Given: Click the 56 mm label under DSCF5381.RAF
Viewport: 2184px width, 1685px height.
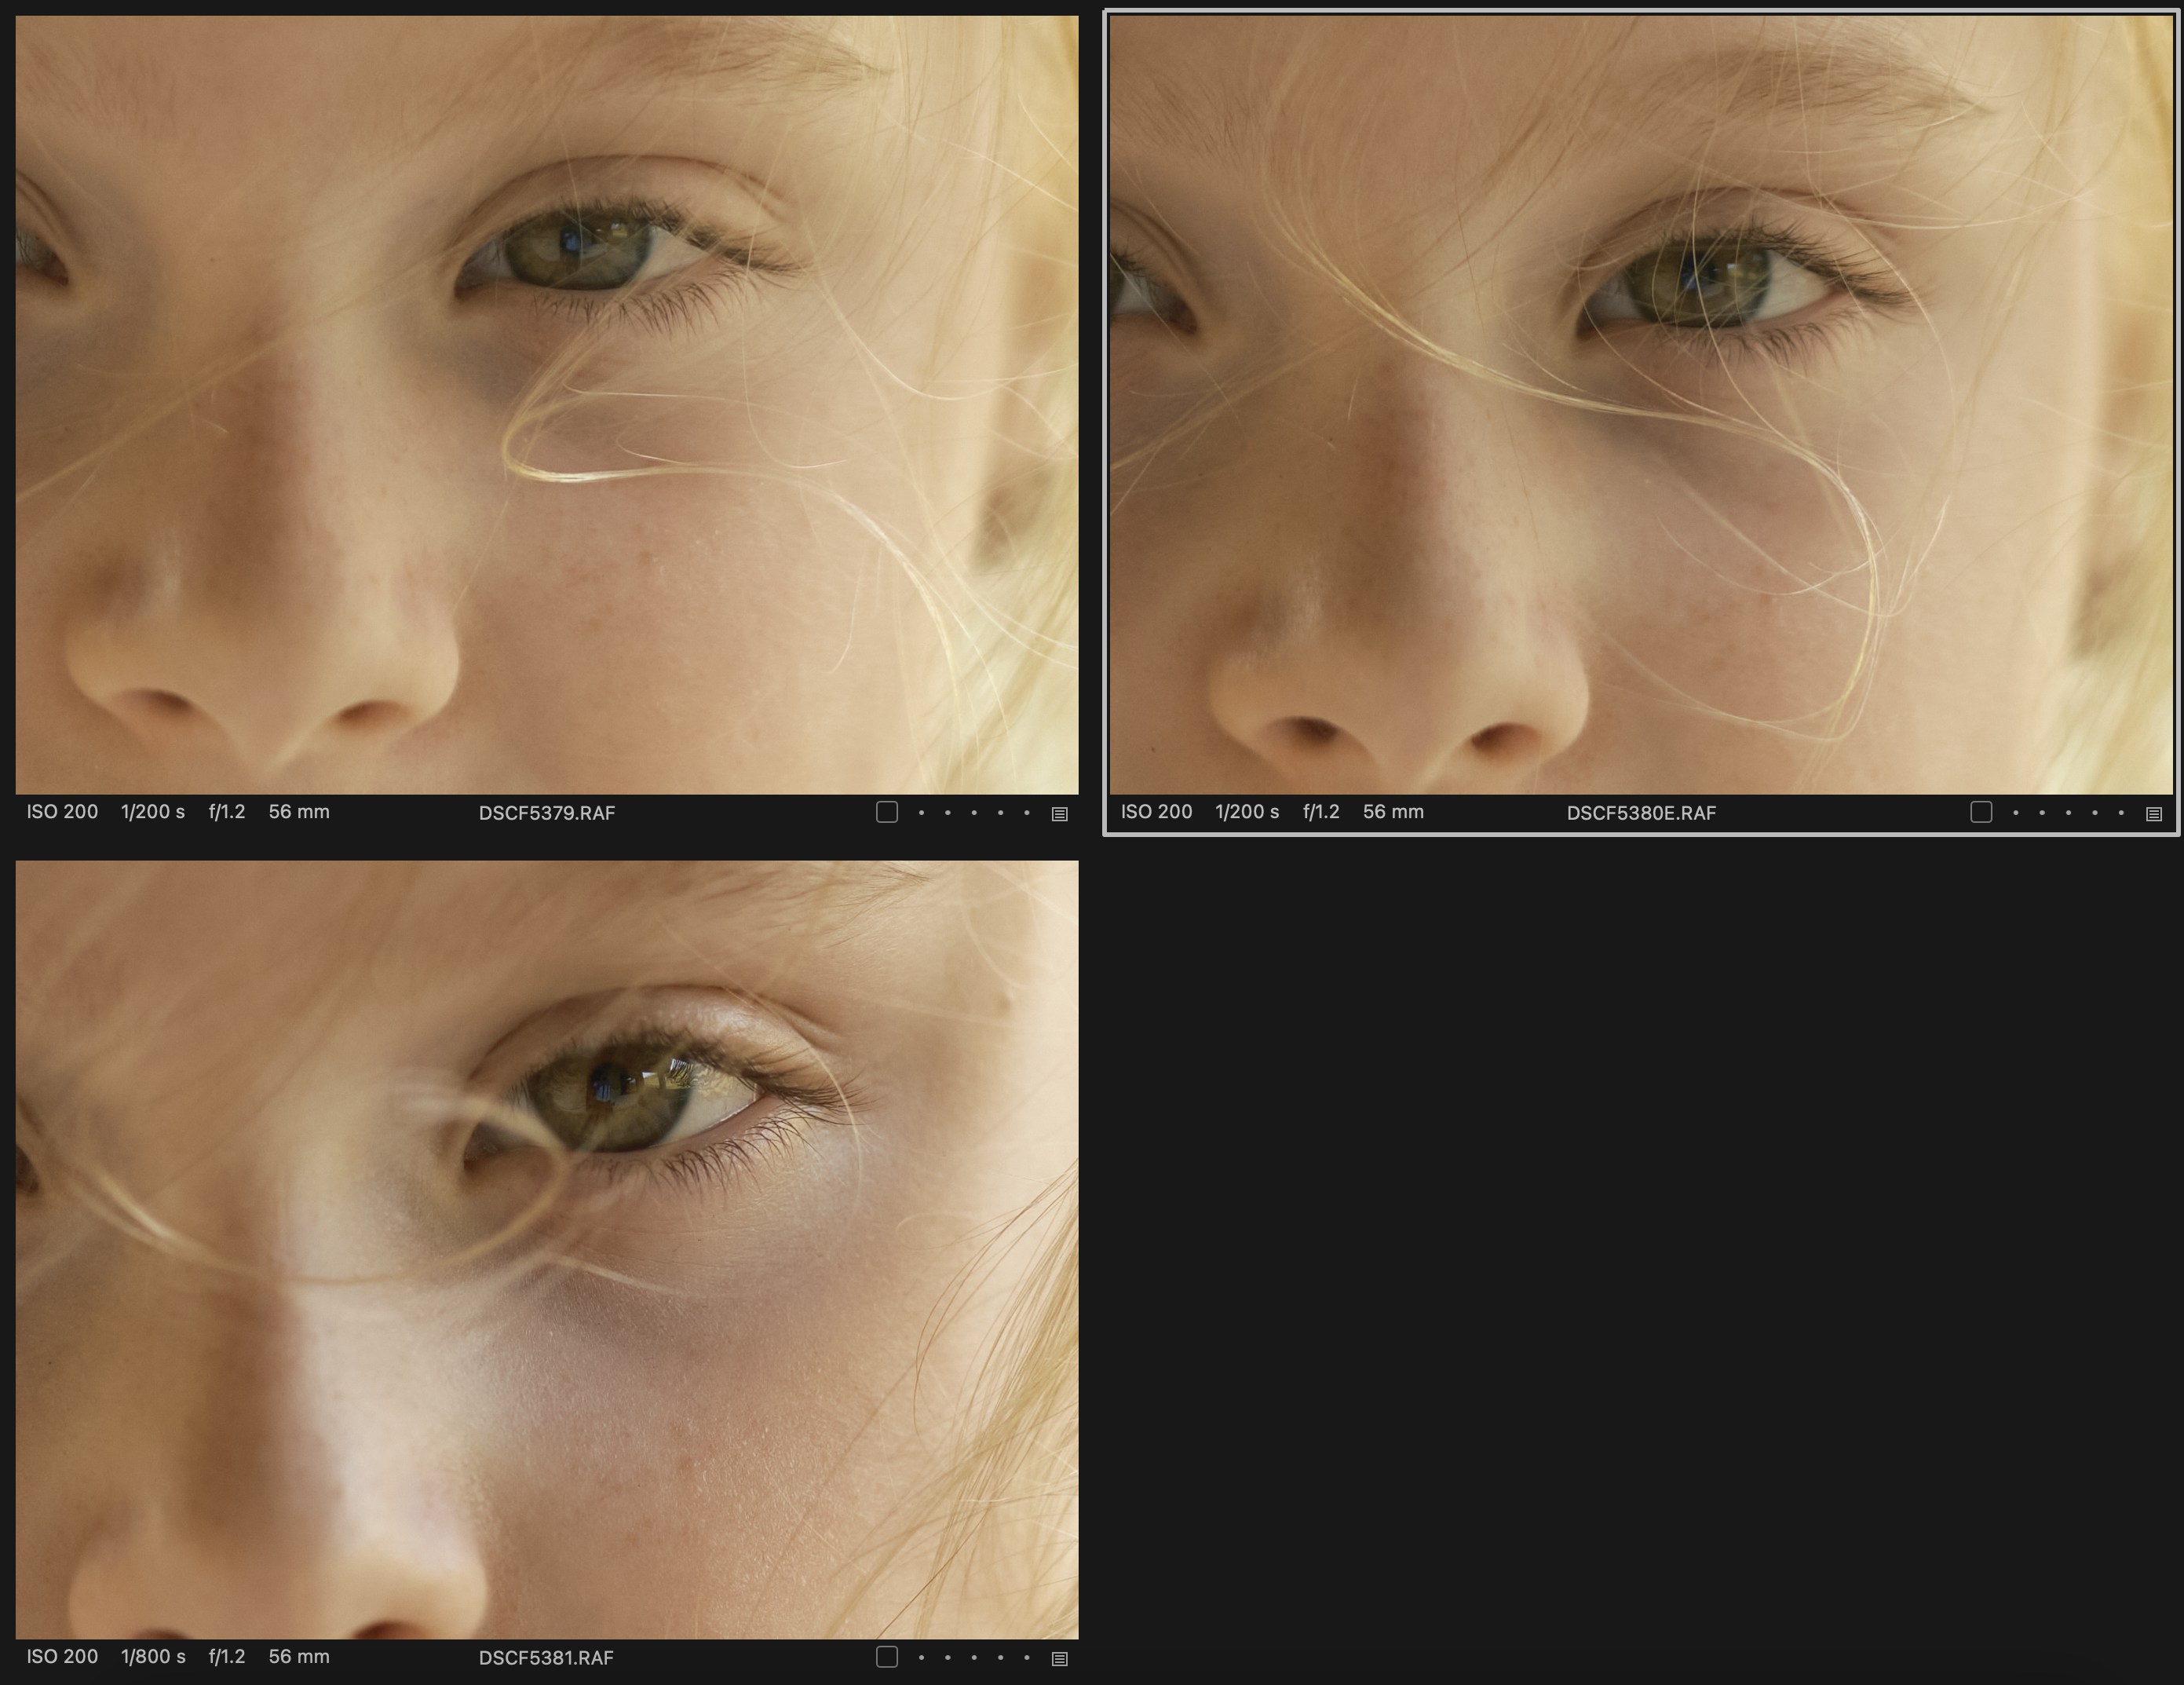Looking at the screenshot, I should 299,1657.
